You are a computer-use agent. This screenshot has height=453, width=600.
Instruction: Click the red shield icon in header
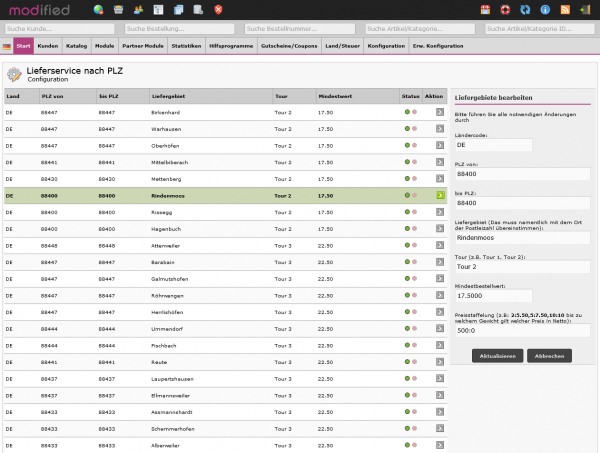(219, 10)
